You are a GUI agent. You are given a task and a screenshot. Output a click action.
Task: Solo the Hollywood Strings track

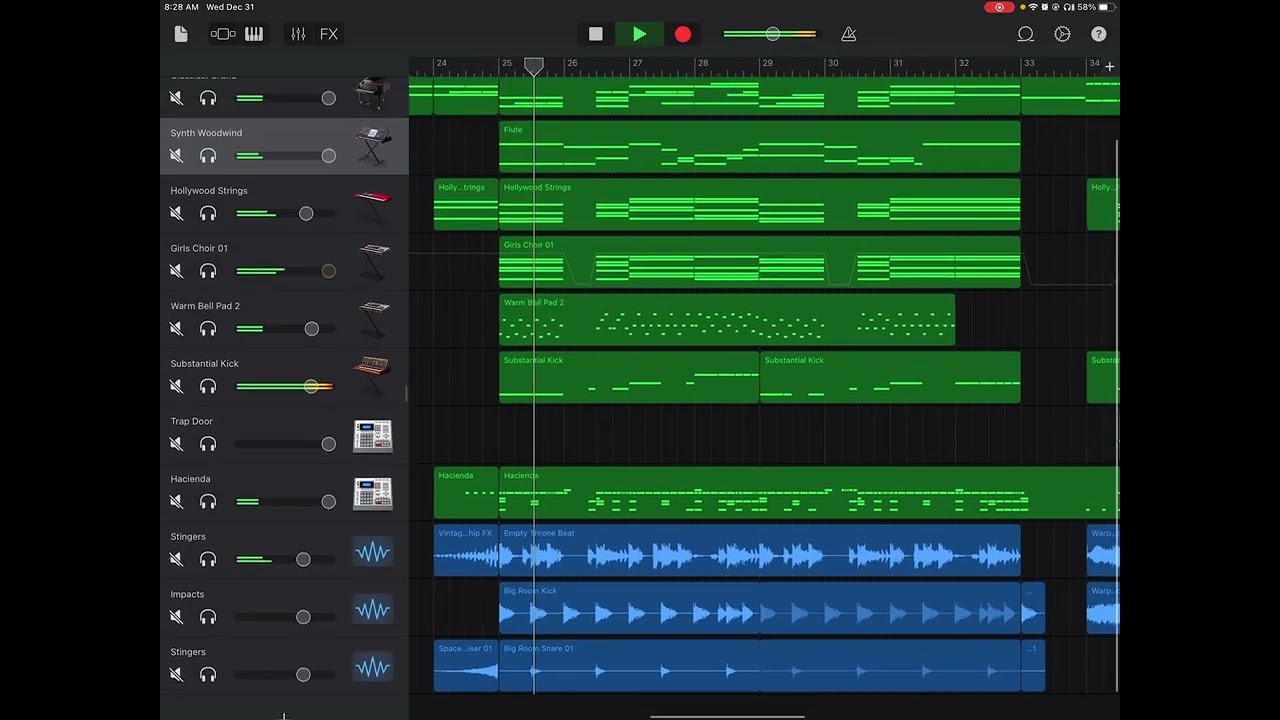208,214
